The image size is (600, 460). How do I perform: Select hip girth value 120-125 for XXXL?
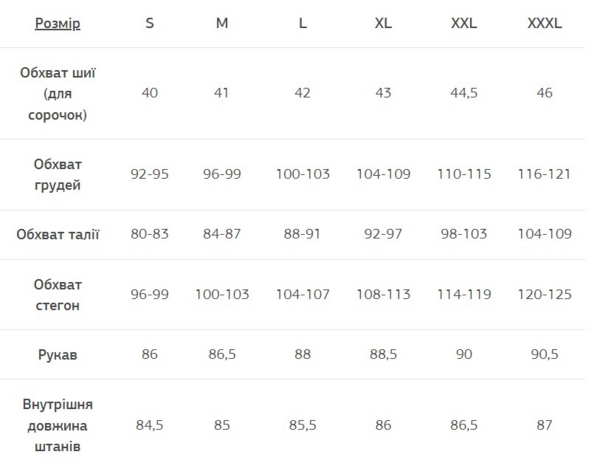coord(544,295)
